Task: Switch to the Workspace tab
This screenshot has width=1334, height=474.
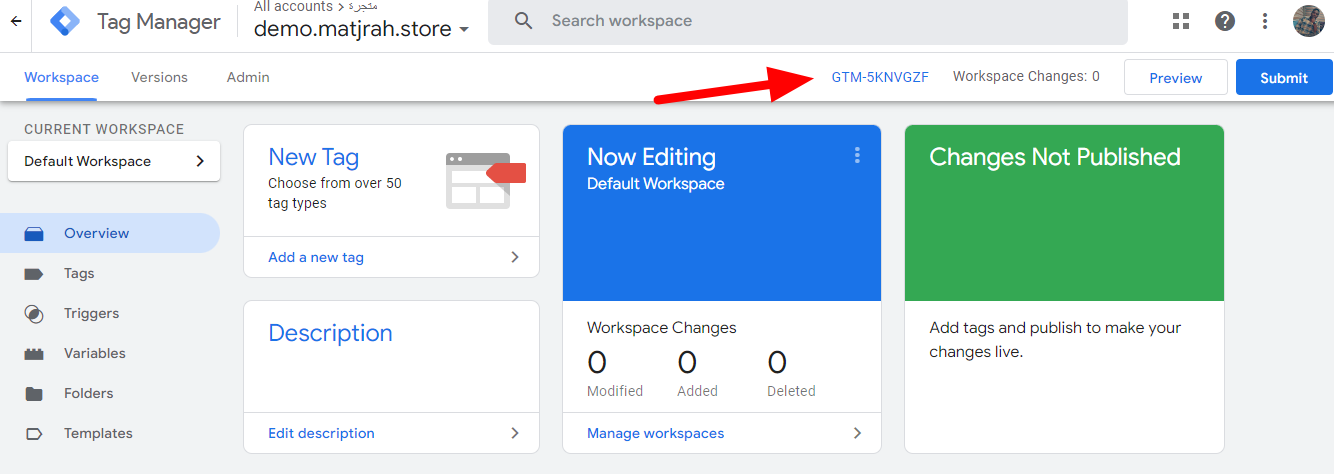Action: (62, 77)
